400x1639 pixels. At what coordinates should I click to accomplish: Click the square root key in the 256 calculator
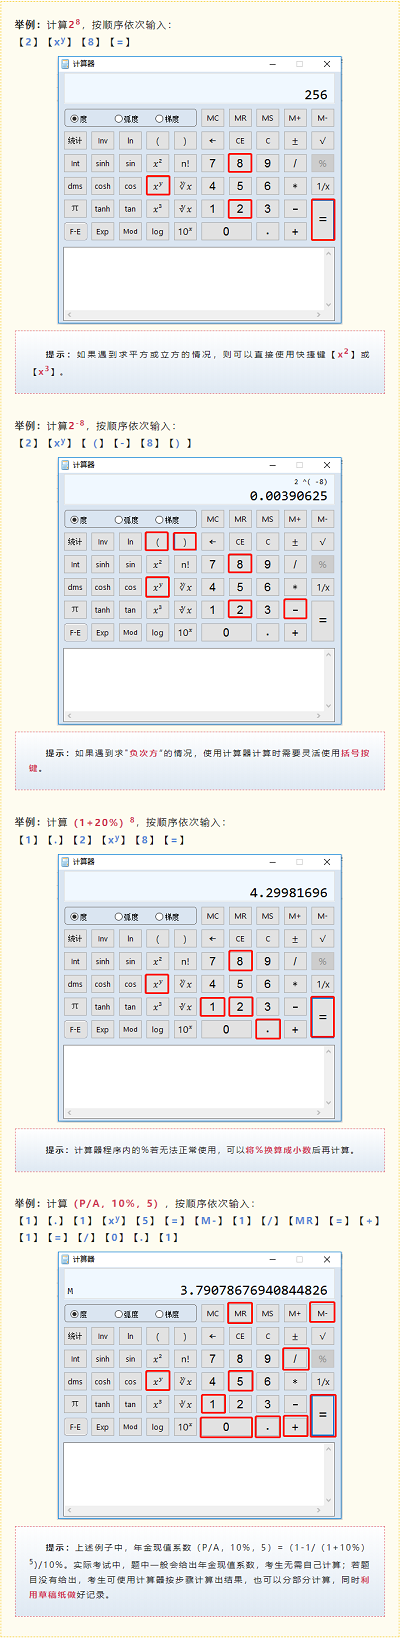322,140
